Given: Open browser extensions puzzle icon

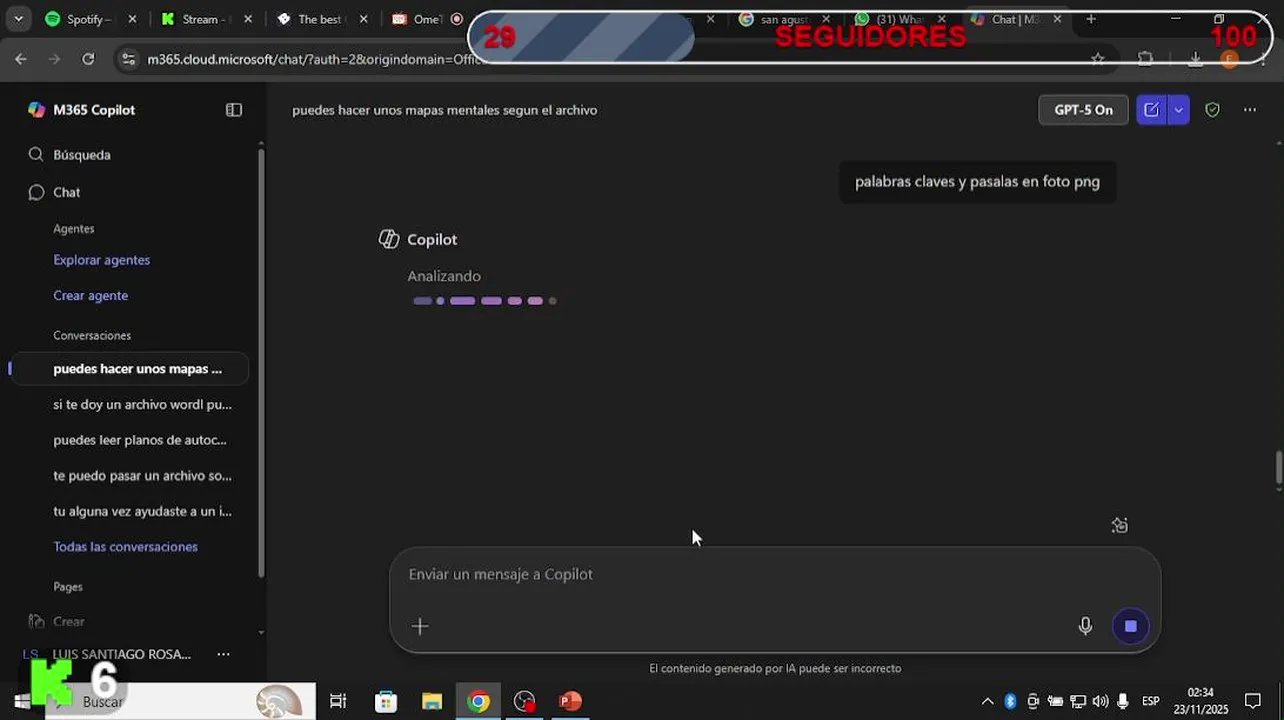Looking at the screenshot, I should (1145, 59).
